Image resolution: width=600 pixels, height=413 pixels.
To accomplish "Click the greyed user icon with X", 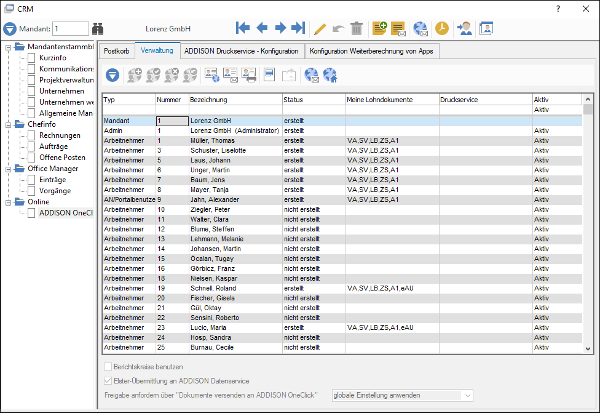I will click(x=171, y=75).
